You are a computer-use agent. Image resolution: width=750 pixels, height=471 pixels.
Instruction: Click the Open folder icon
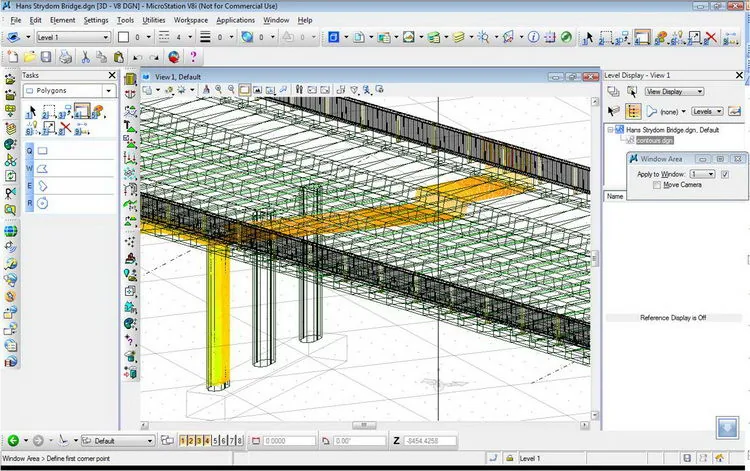[x=30, y=57]
